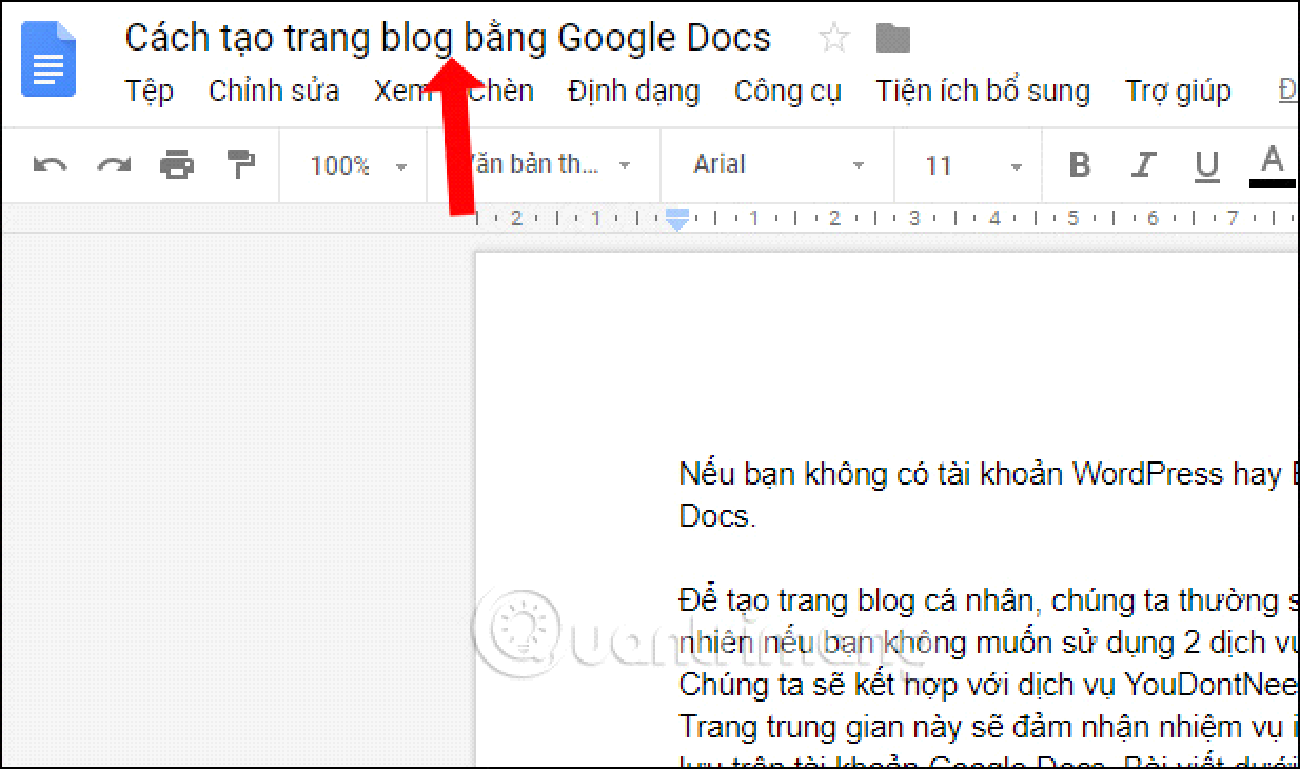The width and height of the screenshot is (1300, 769).
Task: Open the Định dạng menu
Action: tap(634, 92)
